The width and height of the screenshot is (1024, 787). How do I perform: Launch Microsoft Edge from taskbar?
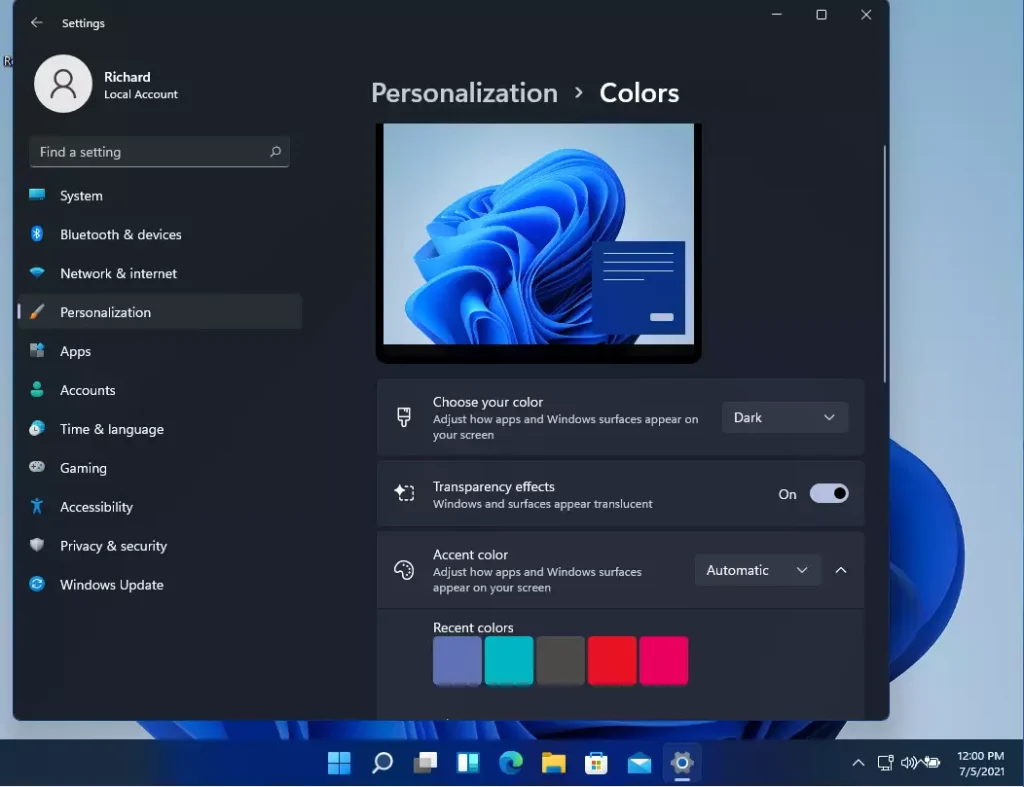click(x=511, y=762)
